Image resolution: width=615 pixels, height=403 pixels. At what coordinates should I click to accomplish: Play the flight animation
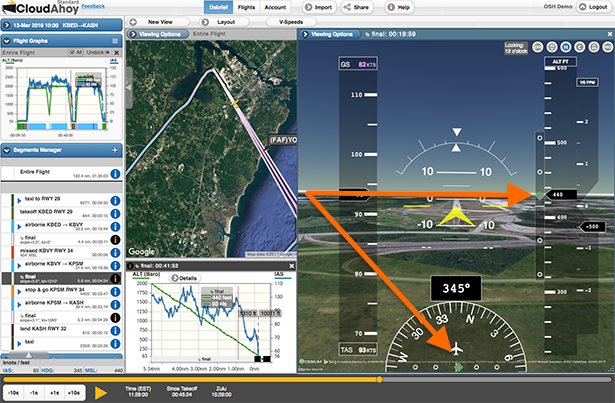click(101, 392)
